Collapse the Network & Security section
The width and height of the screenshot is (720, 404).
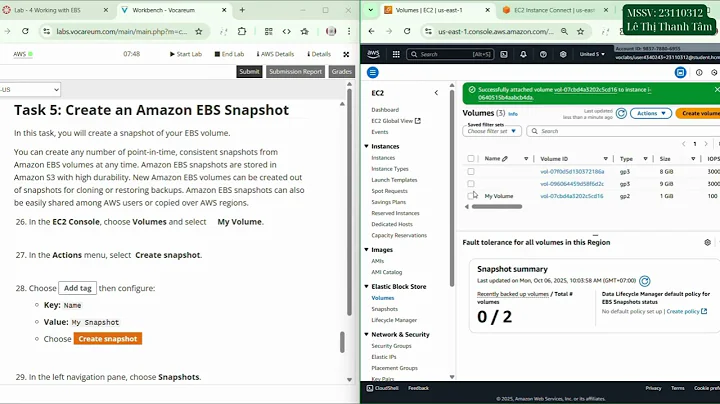pos(366,335)
